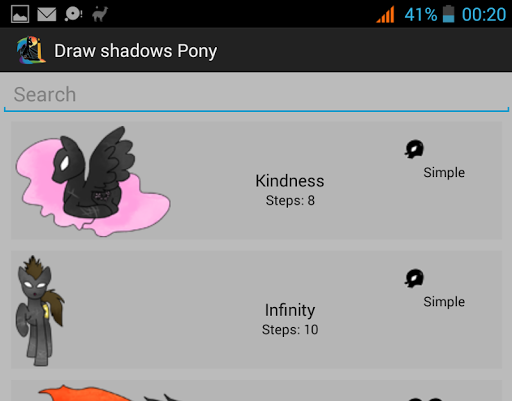The image size is (512, 401).
Task: Tap the difficulty icon beside Infinity
Action: [414, 278]
